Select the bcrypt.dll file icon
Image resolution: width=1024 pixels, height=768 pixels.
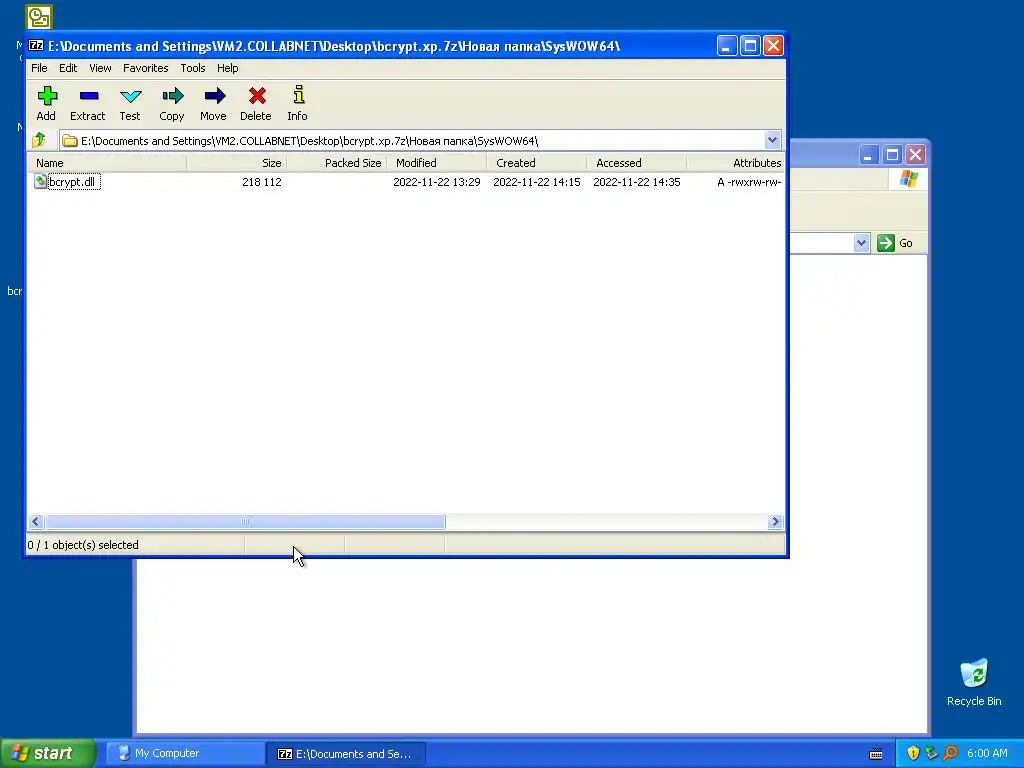[x=40, y=181]
